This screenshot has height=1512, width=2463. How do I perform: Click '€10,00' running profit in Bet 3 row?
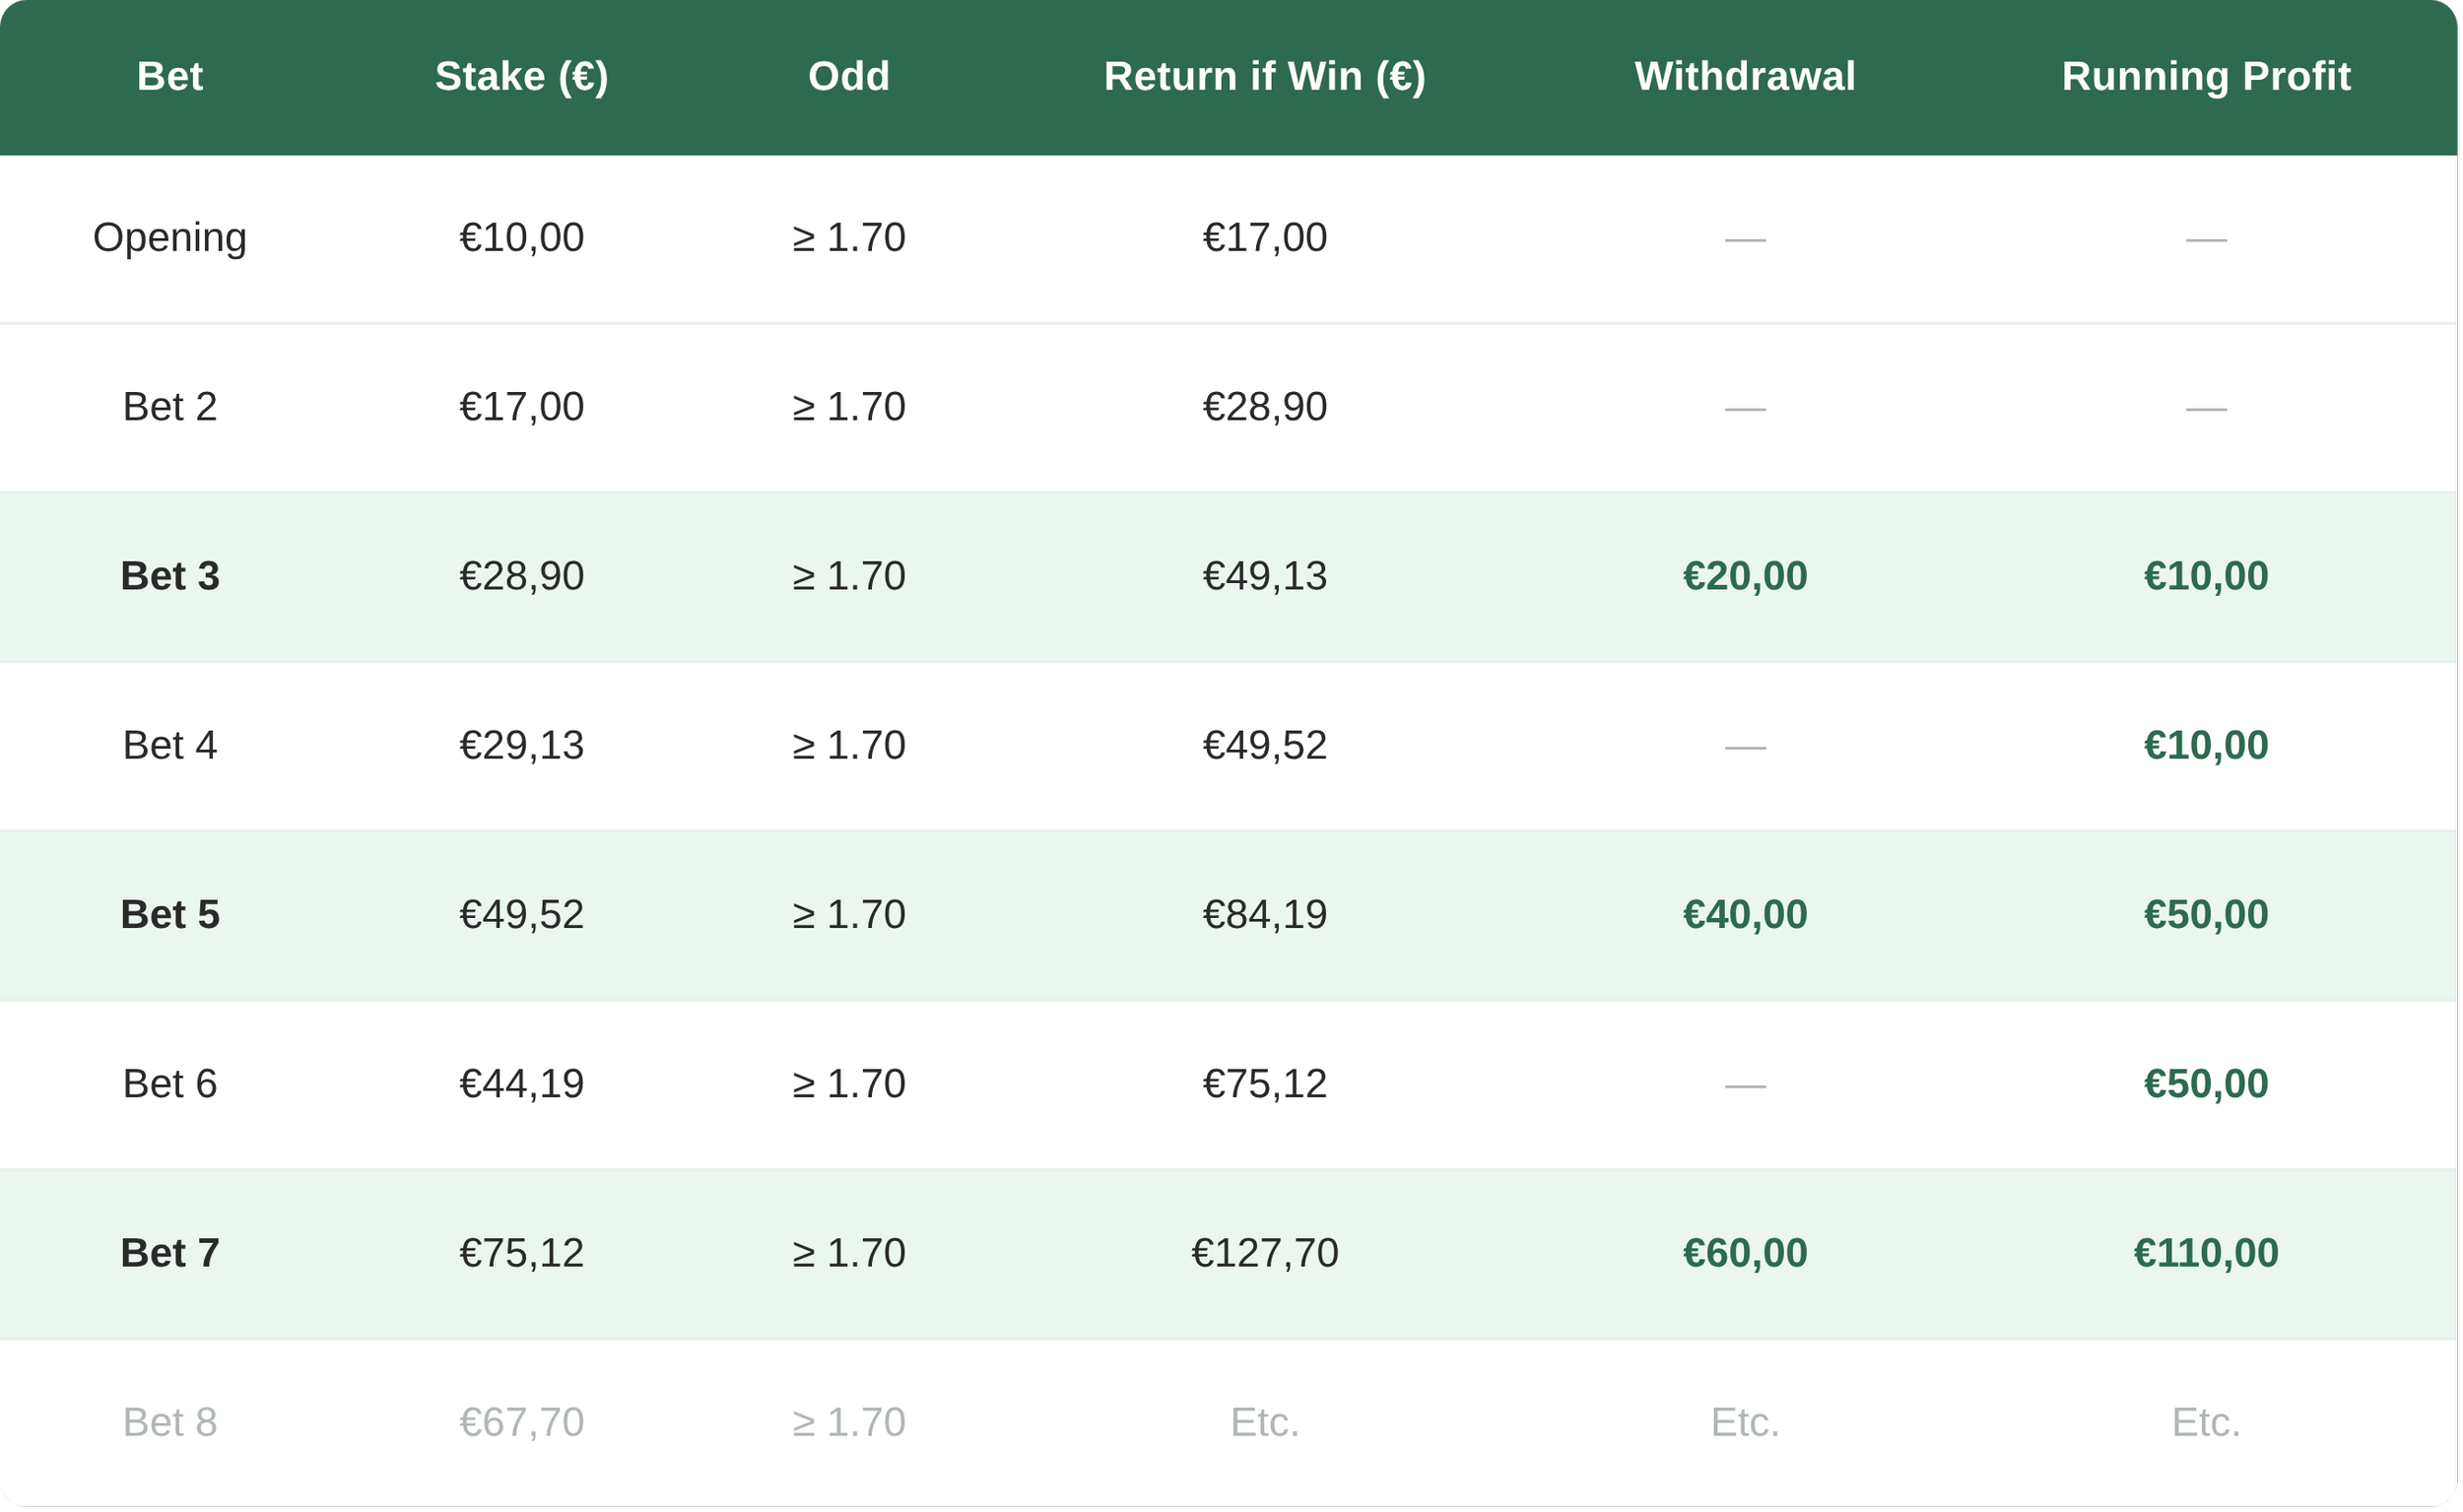click(x=2206, y=576)
